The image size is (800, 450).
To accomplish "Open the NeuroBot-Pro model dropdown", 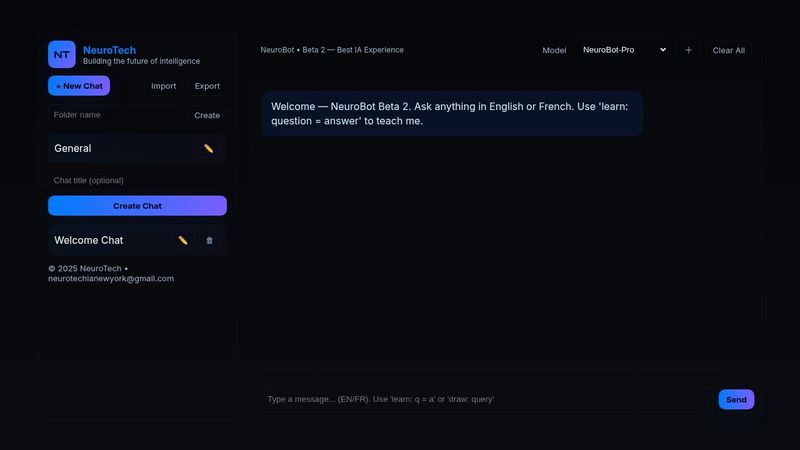I will pyautogui.click(x=624, y=50).
